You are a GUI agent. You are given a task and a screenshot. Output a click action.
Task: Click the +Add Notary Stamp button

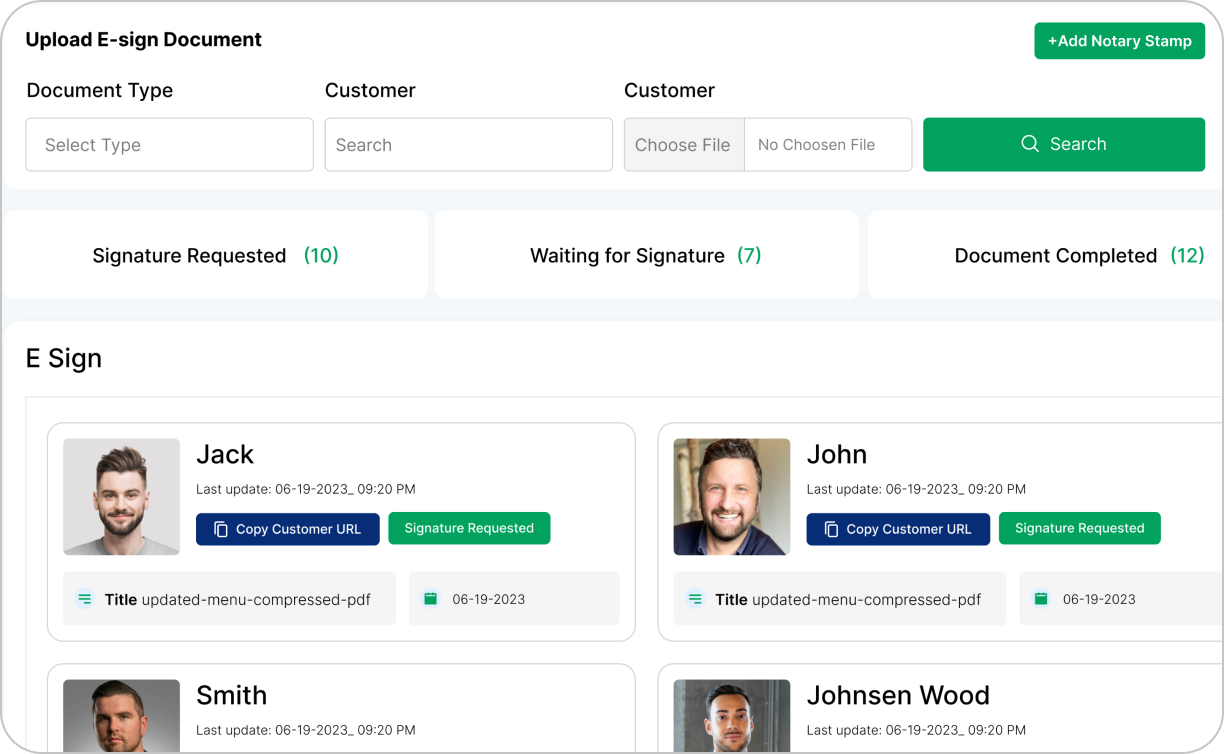click(1119, 41)
